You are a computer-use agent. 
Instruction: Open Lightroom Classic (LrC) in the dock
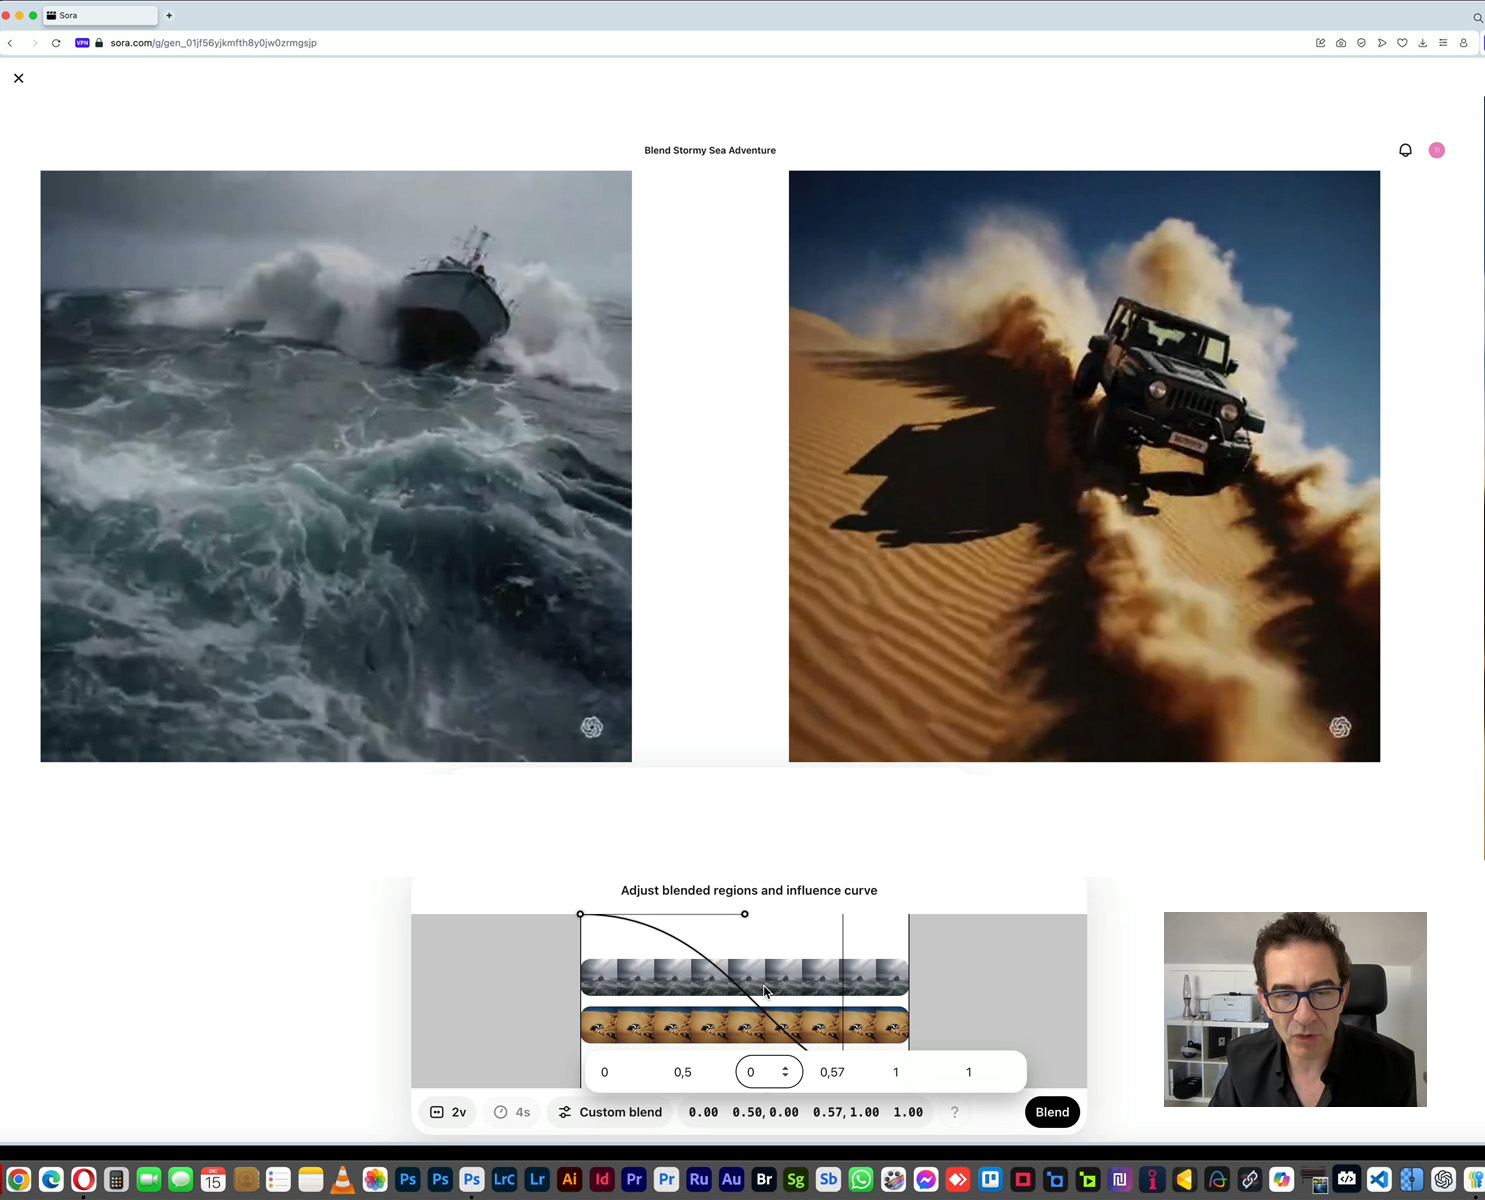[x=505, y=1179]
